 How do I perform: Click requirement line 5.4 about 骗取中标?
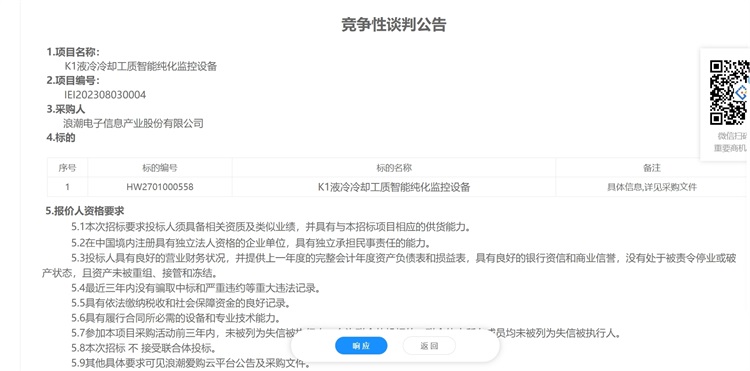pyautogui.click(x=196, y=288)
